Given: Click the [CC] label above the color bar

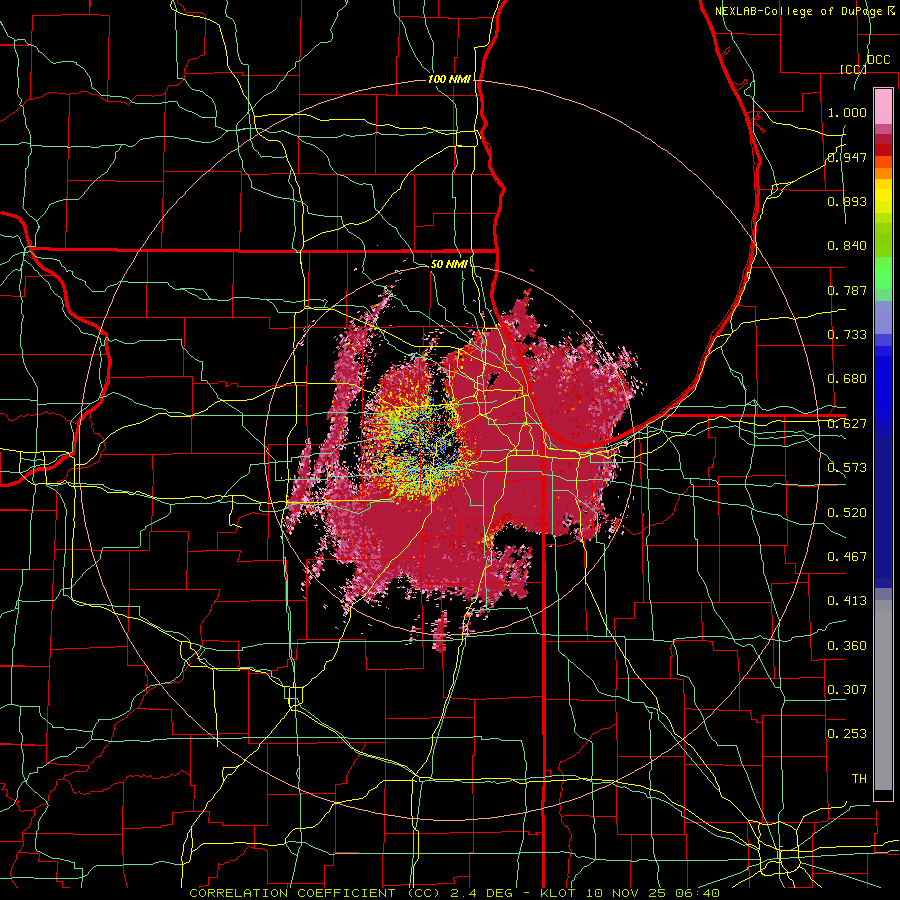Looking at the screenshot, I should 854,69.
